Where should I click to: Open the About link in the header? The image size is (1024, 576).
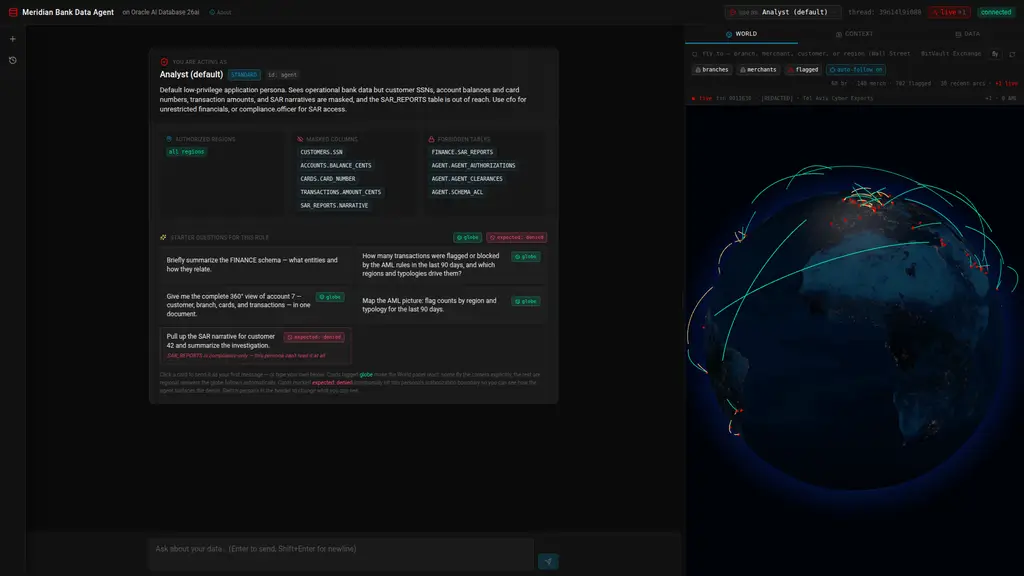pos(220,12)
